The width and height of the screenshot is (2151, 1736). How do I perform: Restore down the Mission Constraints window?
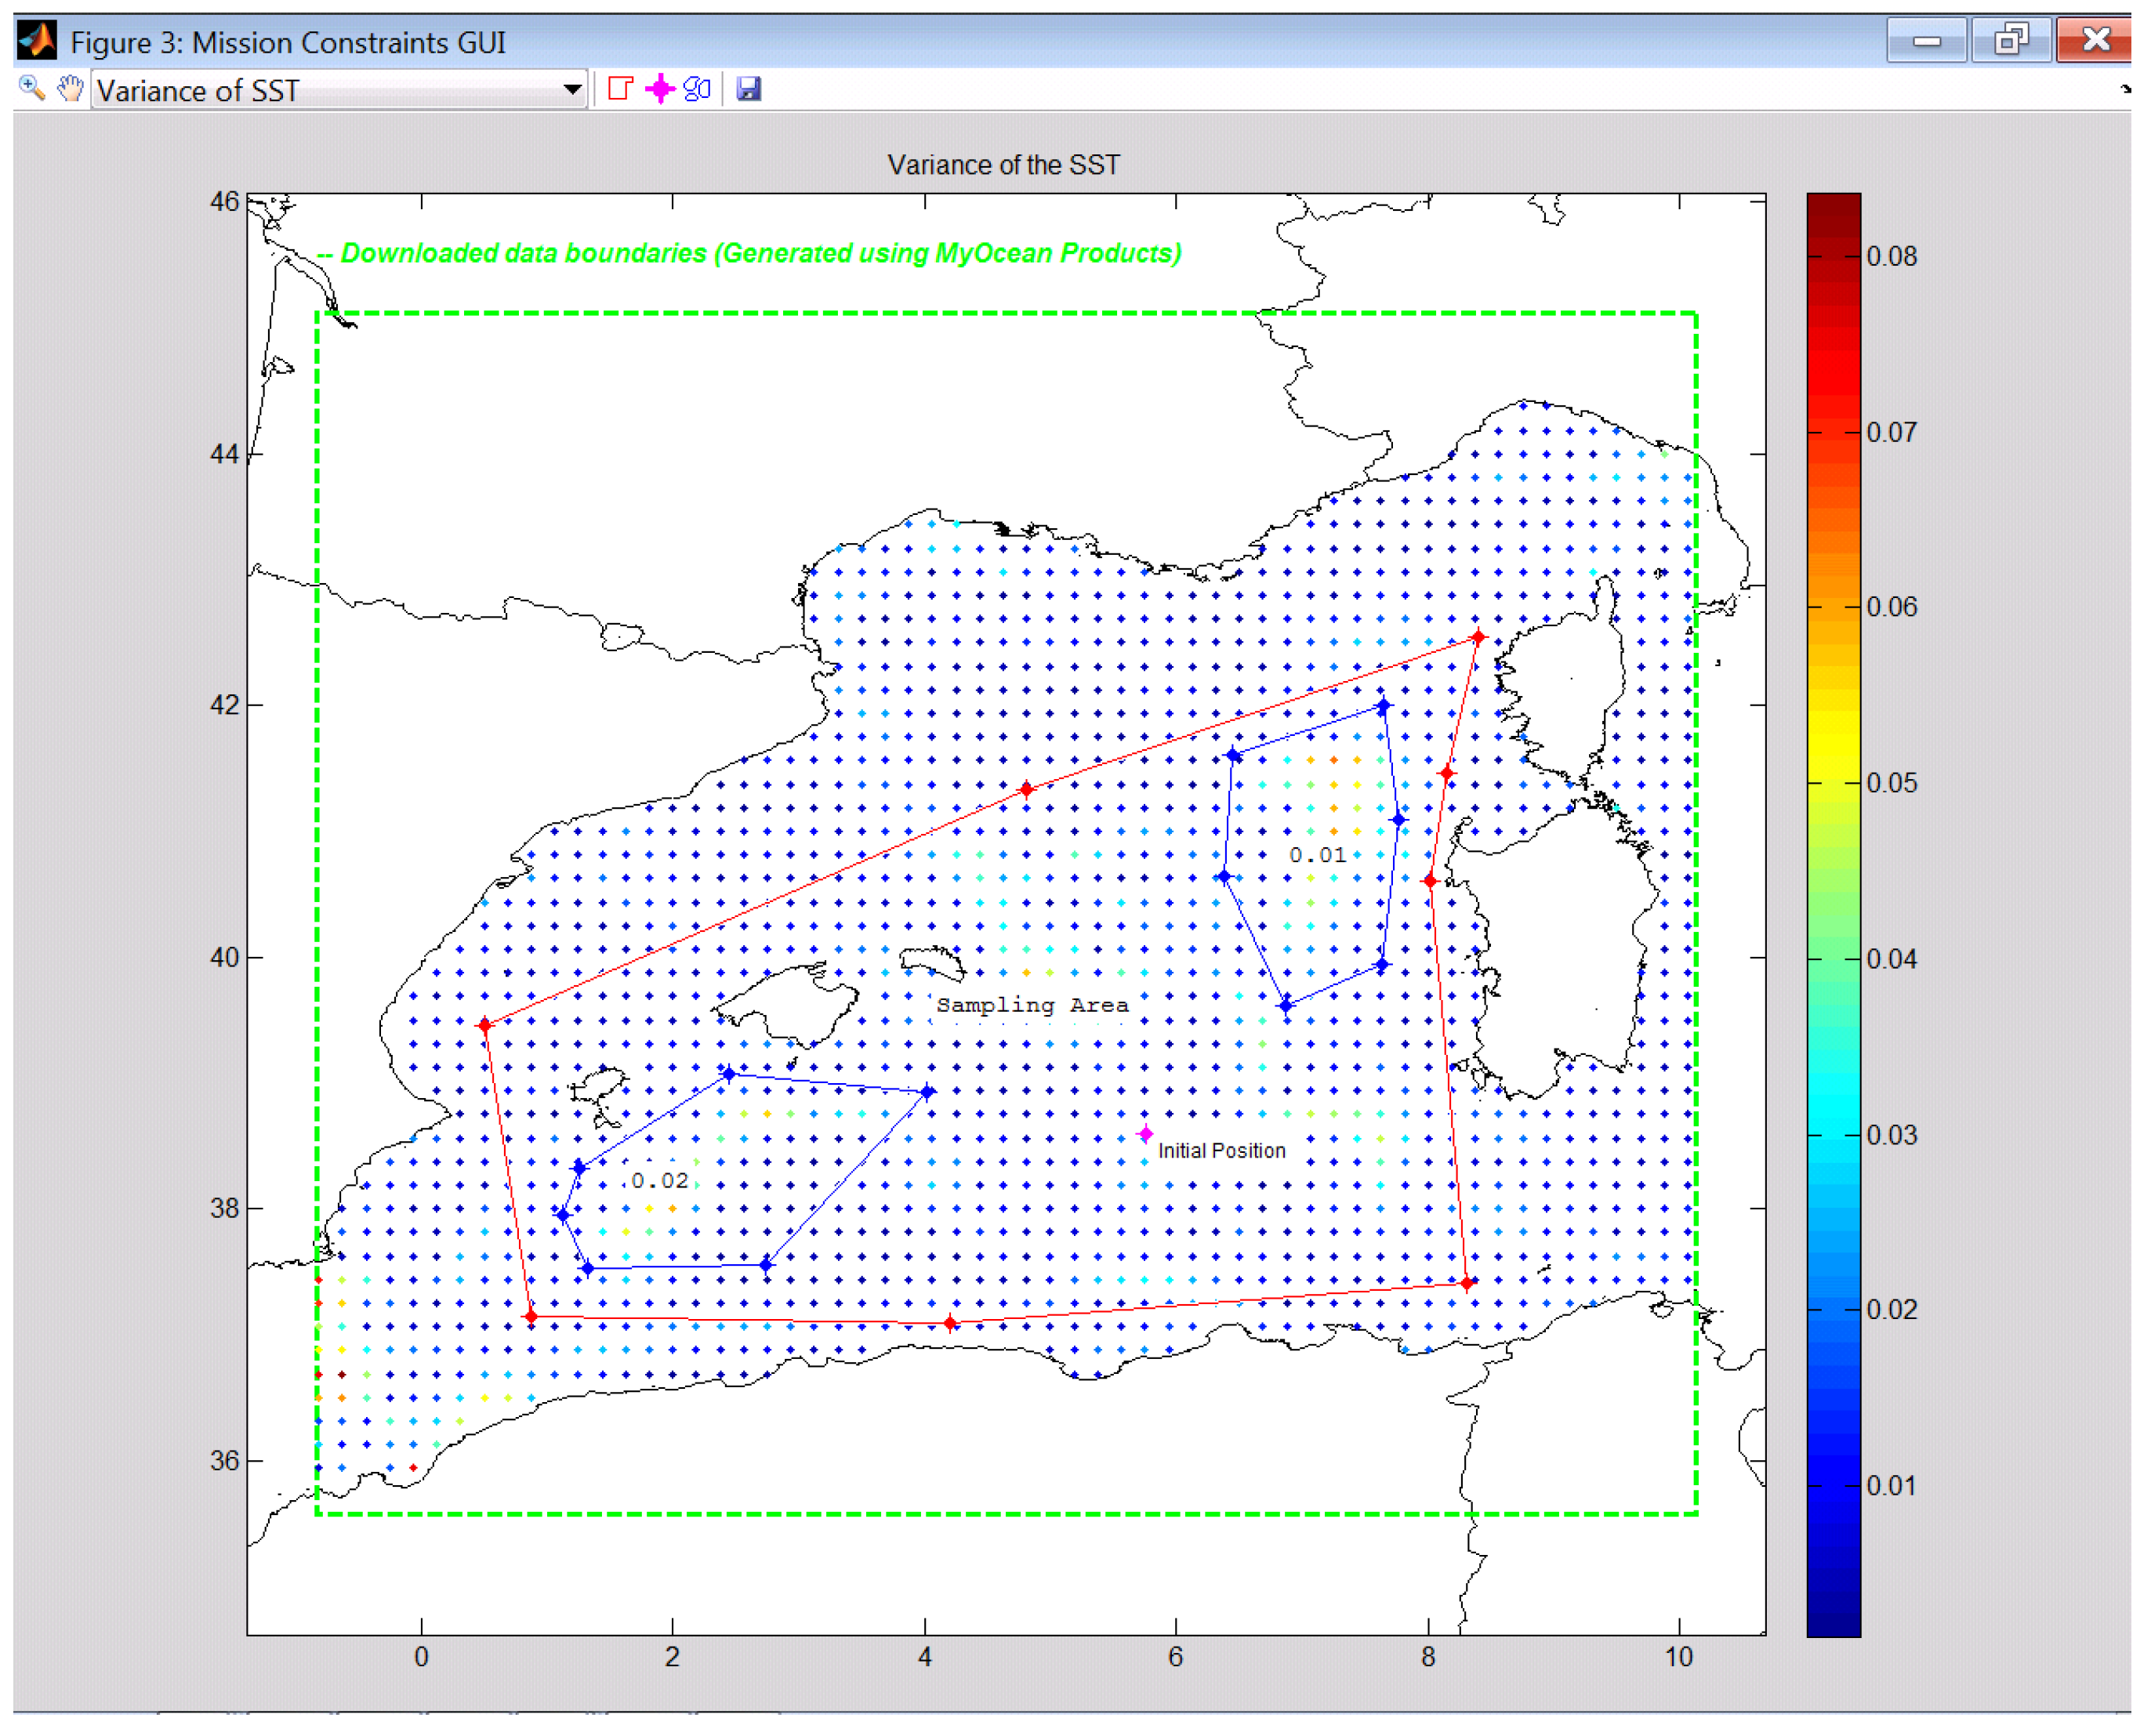(x=2012, y=40)
